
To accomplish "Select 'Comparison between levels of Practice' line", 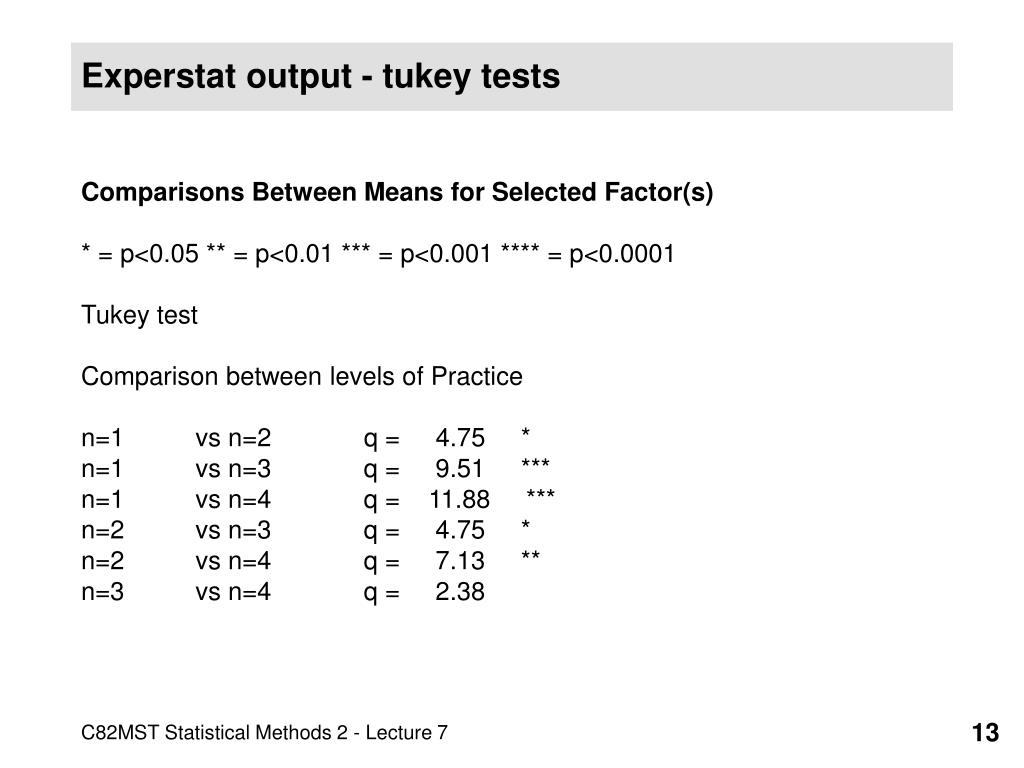I will pyautogui.click(x=302, y=377).
